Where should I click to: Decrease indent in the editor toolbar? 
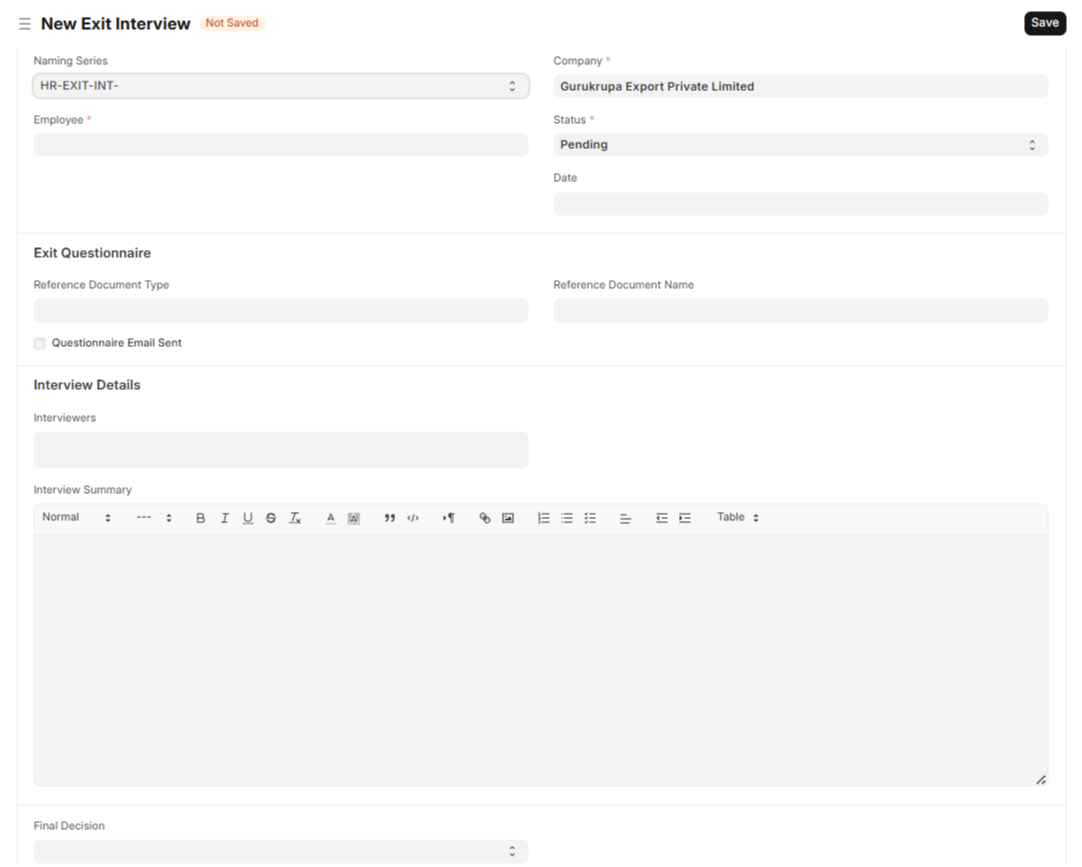tap(662, 518)
